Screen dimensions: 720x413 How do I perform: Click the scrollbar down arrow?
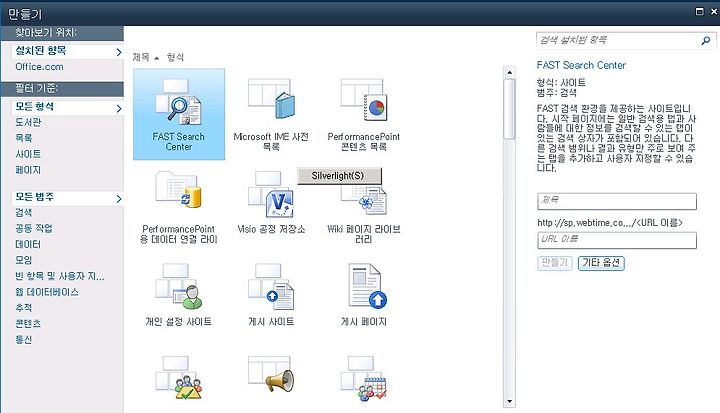pos(509,402)
